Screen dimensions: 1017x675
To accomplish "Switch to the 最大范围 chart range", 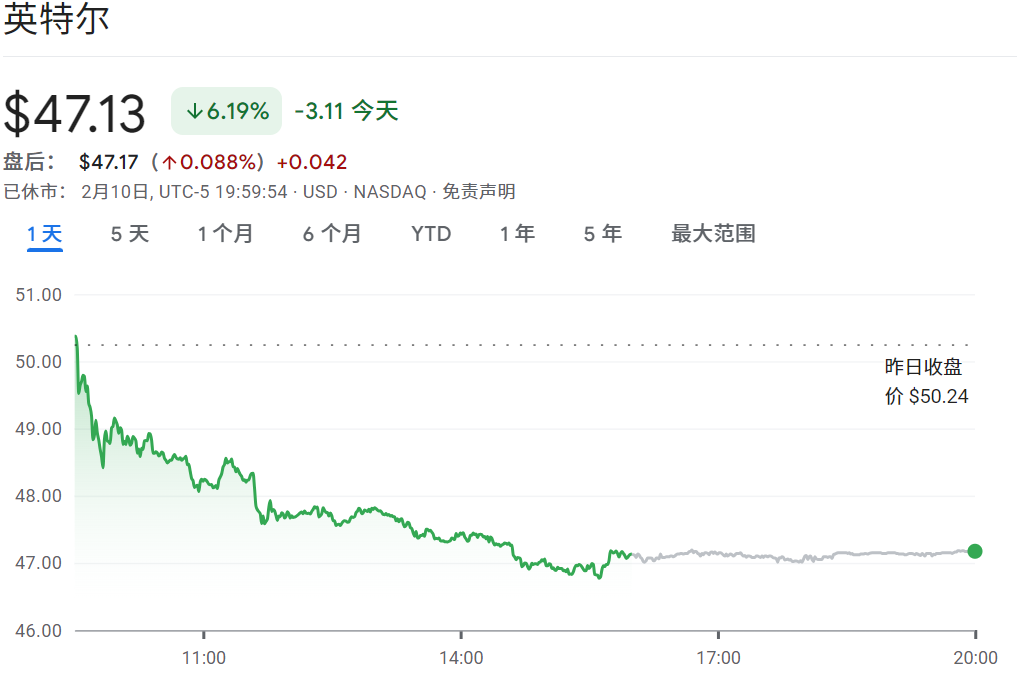I will point(712,233).
